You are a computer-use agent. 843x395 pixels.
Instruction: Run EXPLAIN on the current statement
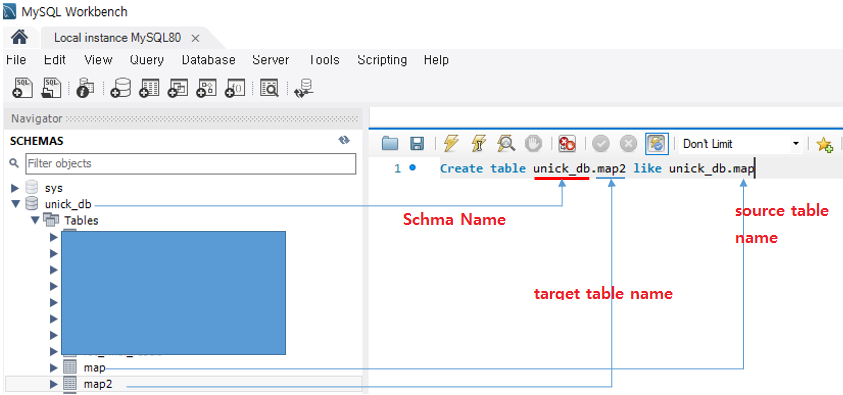click(506, 143)
